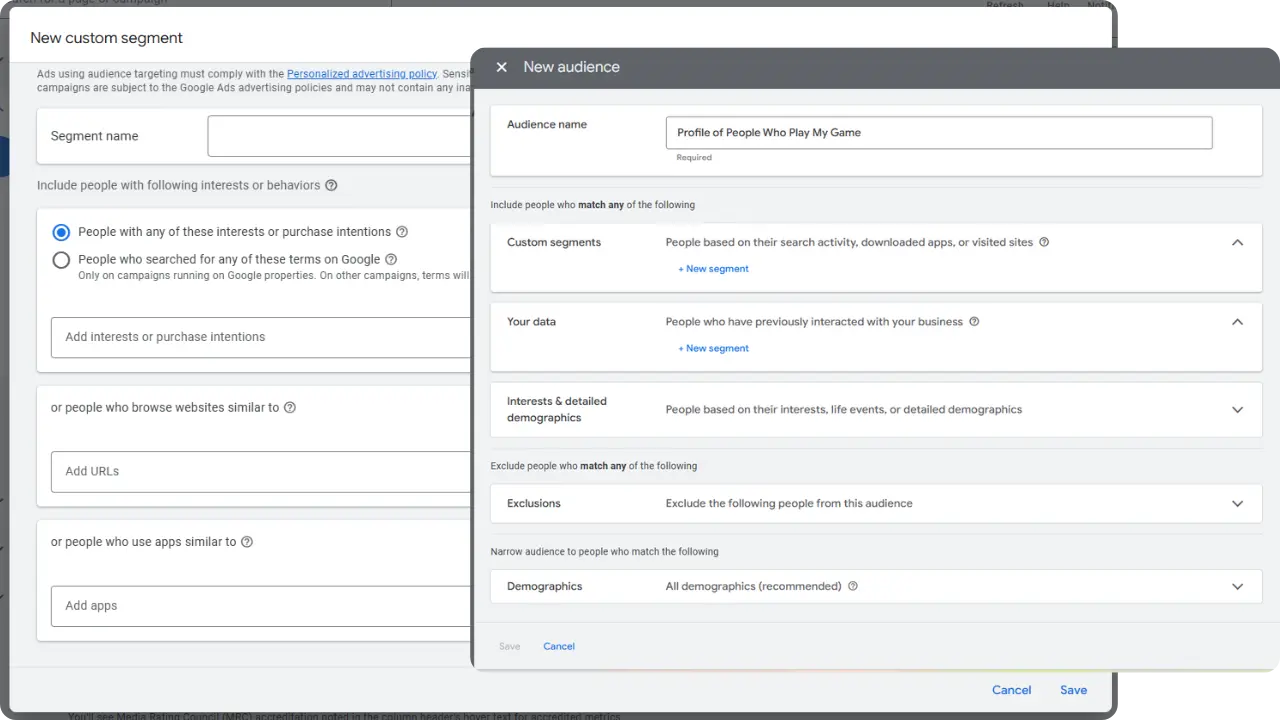Expand the Demographics section
The height and width of the screenshot is (720, 1280).
point(1237,587)
